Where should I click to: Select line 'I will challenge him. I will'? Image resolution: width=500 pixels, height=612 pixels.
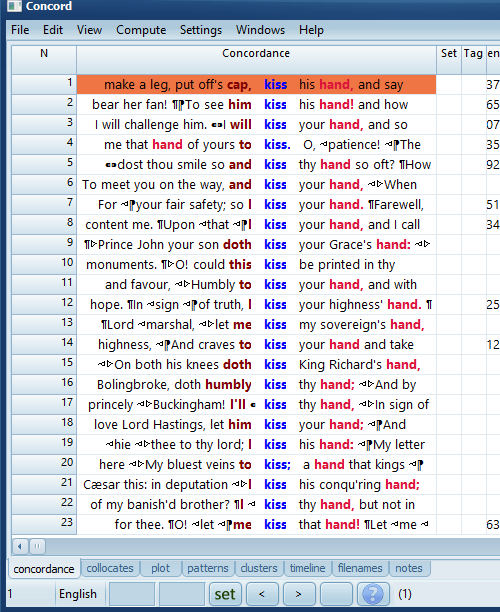point(256,125)
